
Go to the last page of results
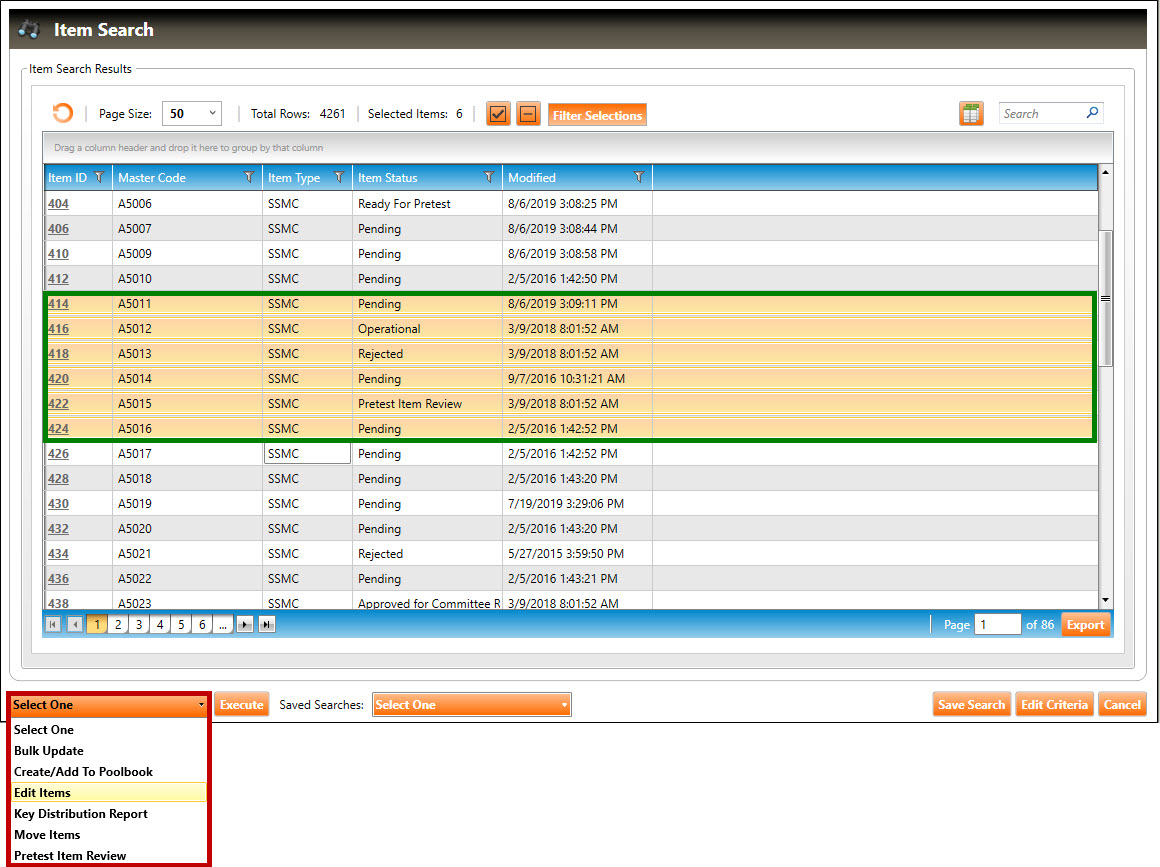pyautogui.click(x=267, y=625)
